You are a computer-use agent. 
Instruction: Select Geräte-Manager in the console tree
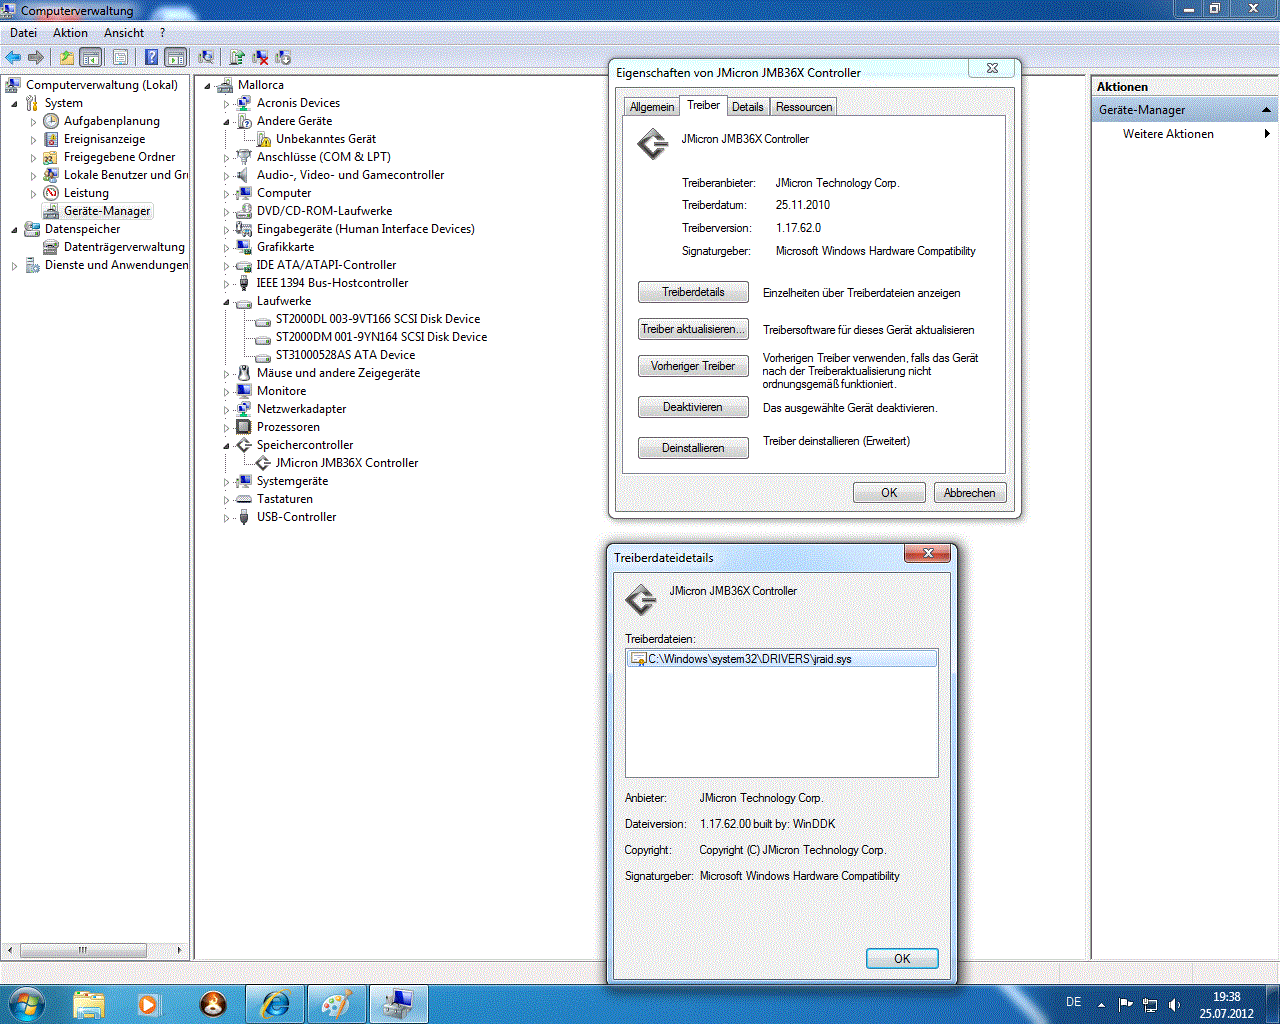tap(107, 211)
